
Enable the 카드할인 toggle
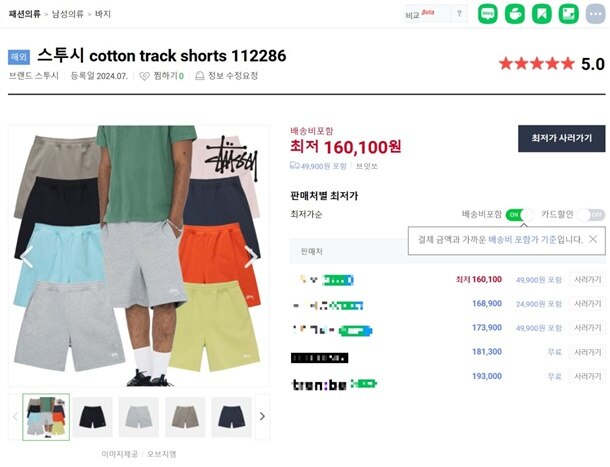click(x=591, y=214)
